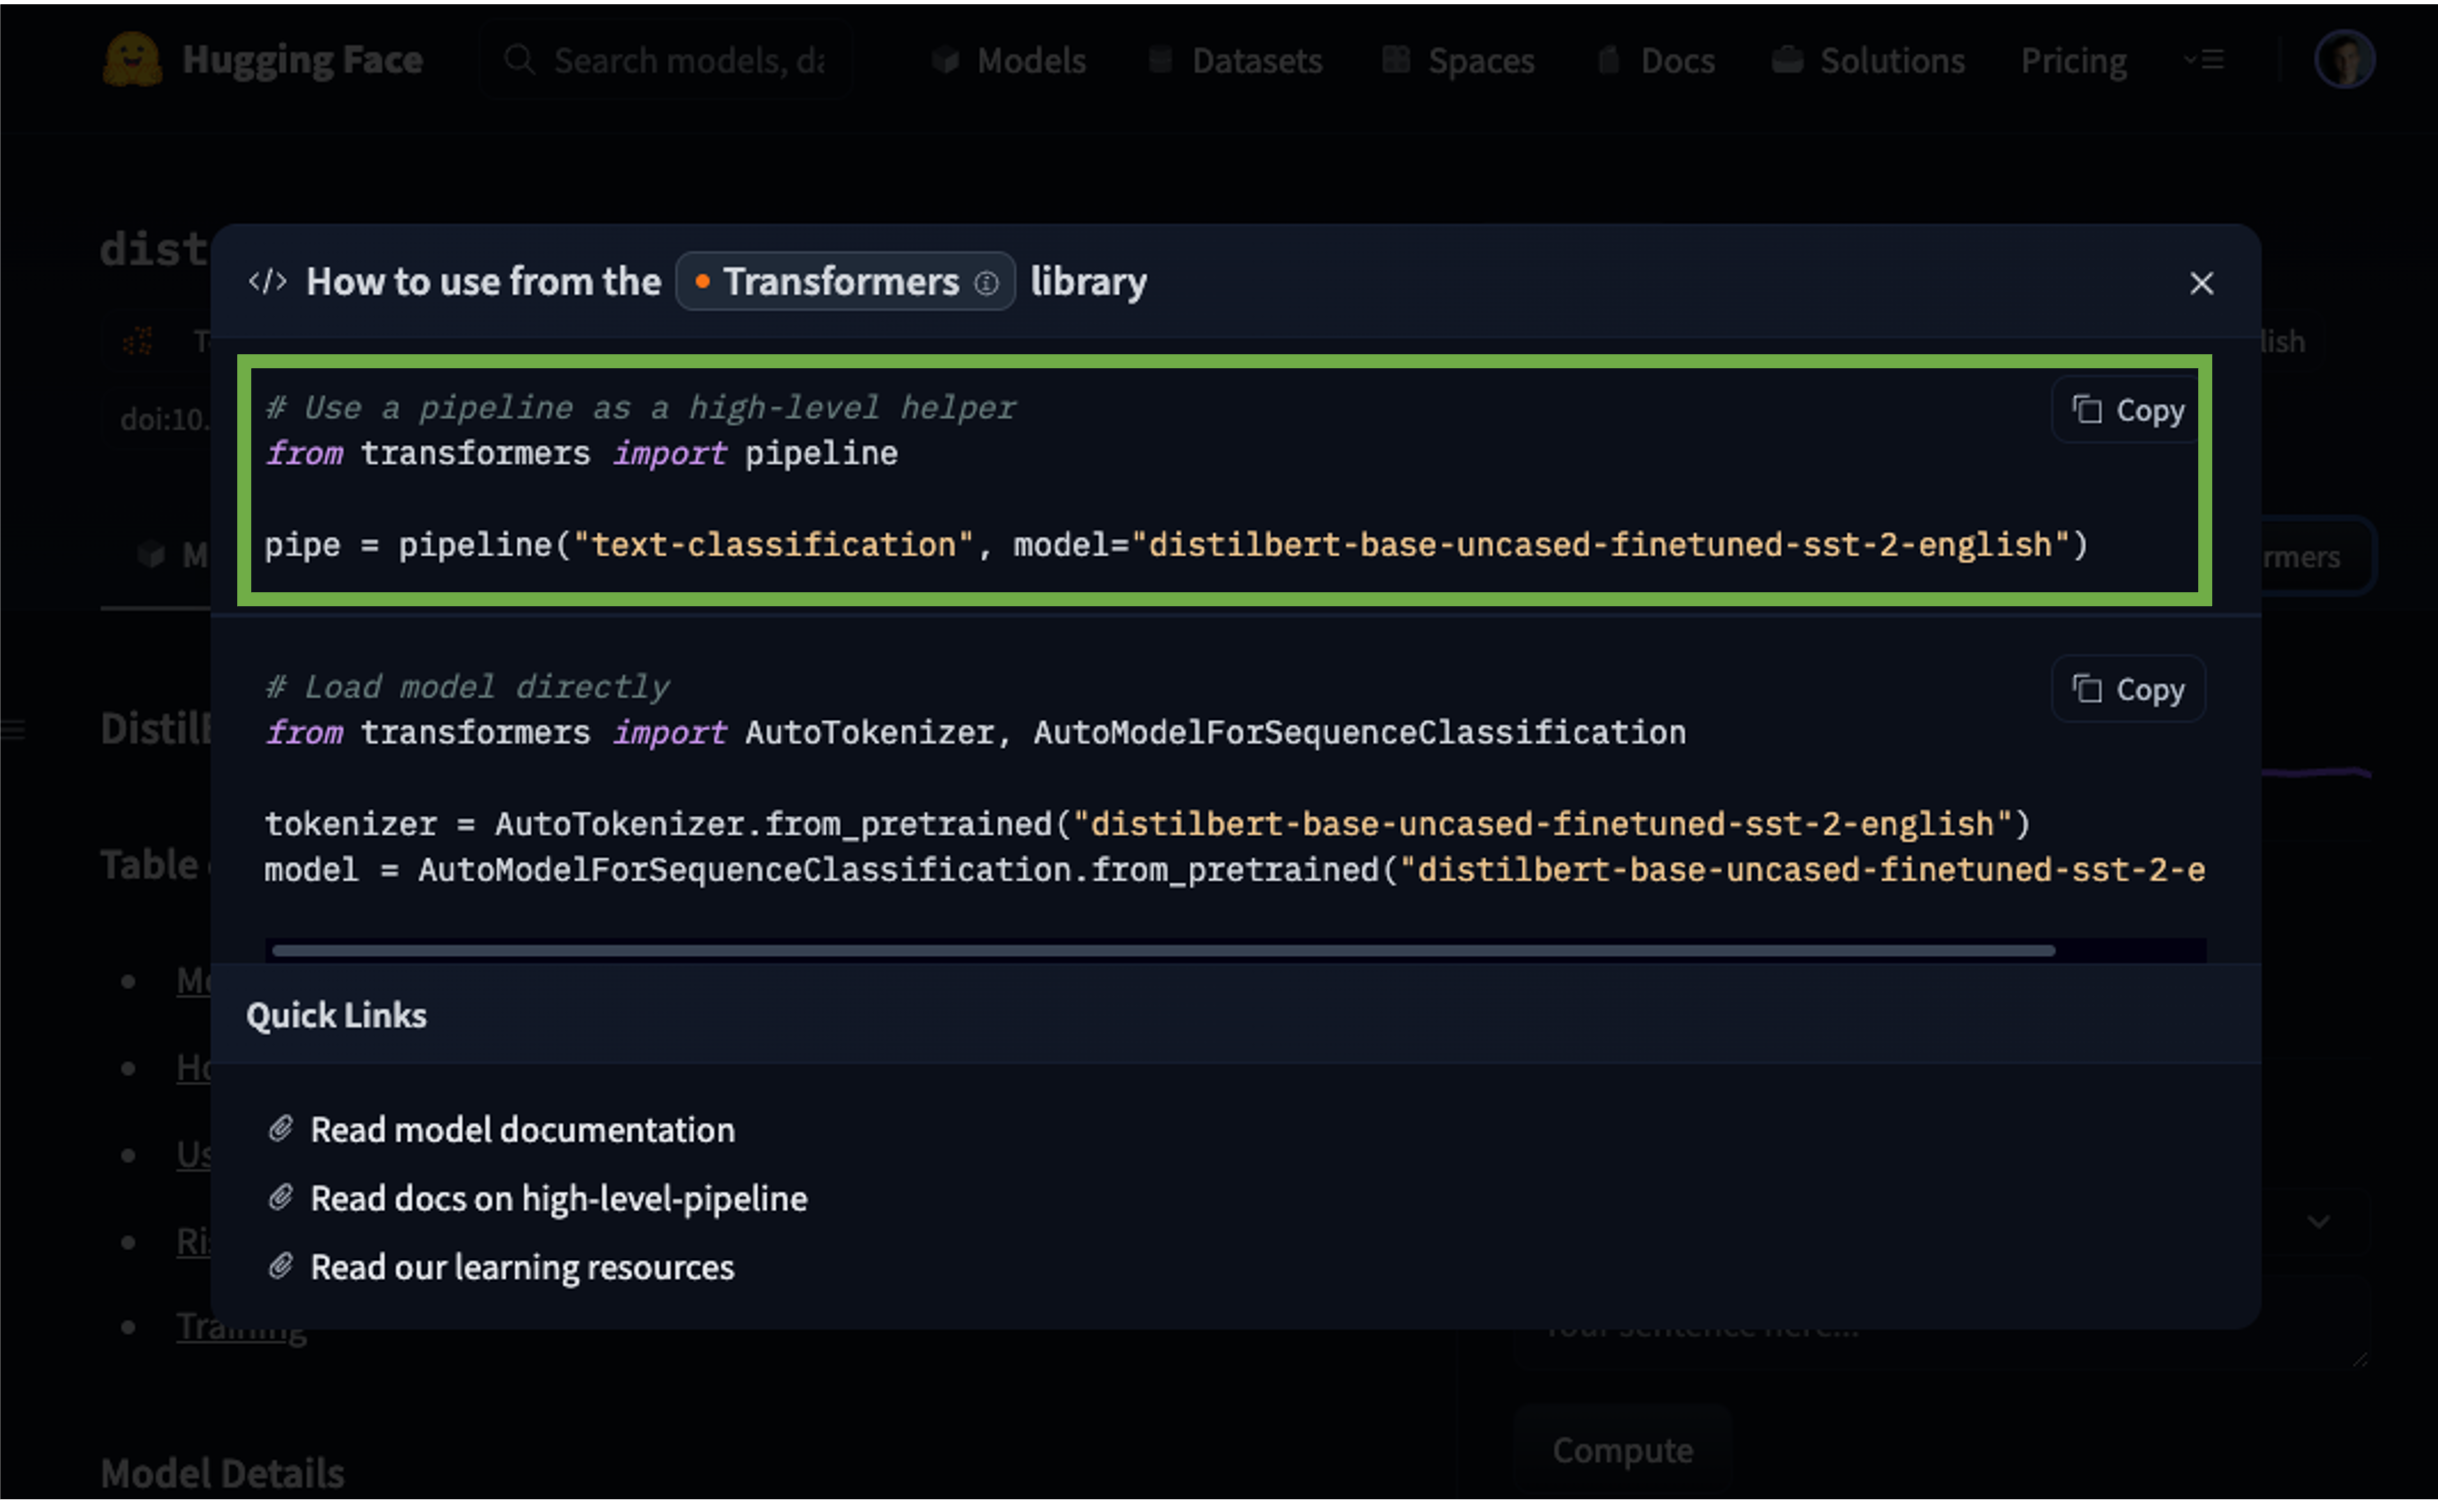Click the copy icon inside first Copy button
Image resolution: width=2438 pixels, height=1503 pixels.
(x=2086, y=409)
